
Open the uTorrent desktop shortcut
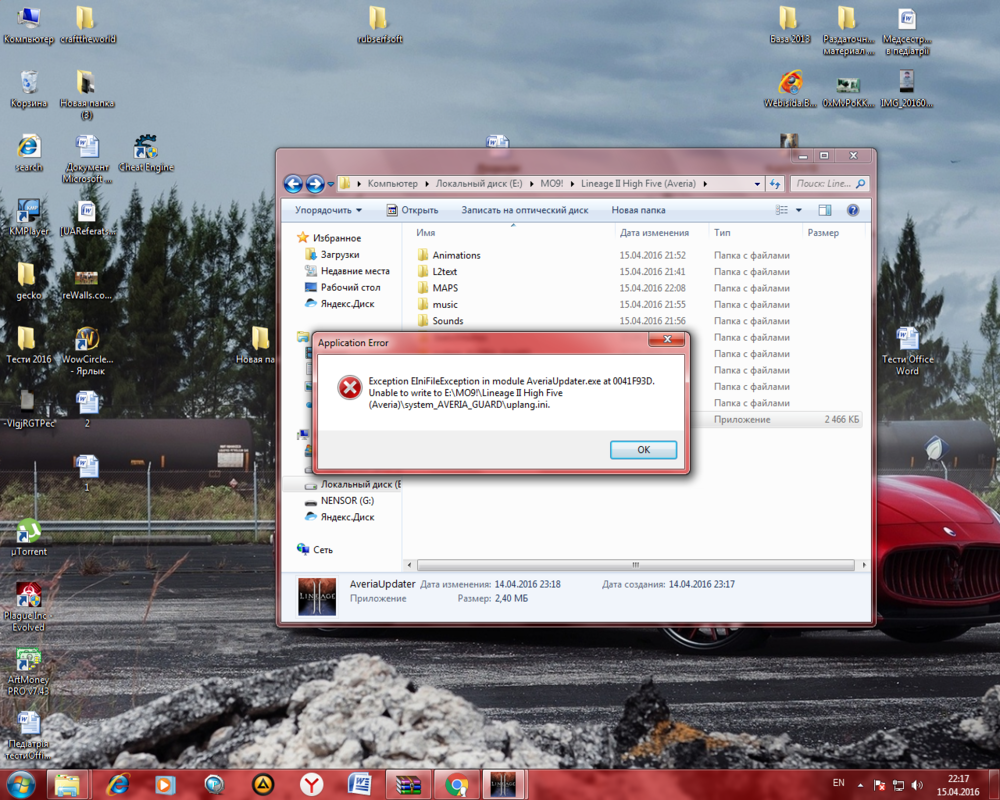pos(29,533)
